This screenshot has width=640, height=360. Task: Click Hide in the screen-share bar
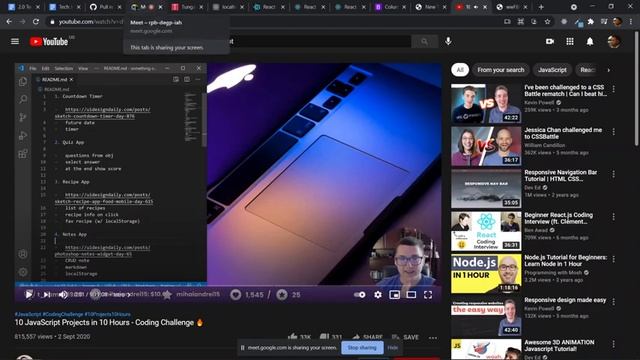pos(393,348)
